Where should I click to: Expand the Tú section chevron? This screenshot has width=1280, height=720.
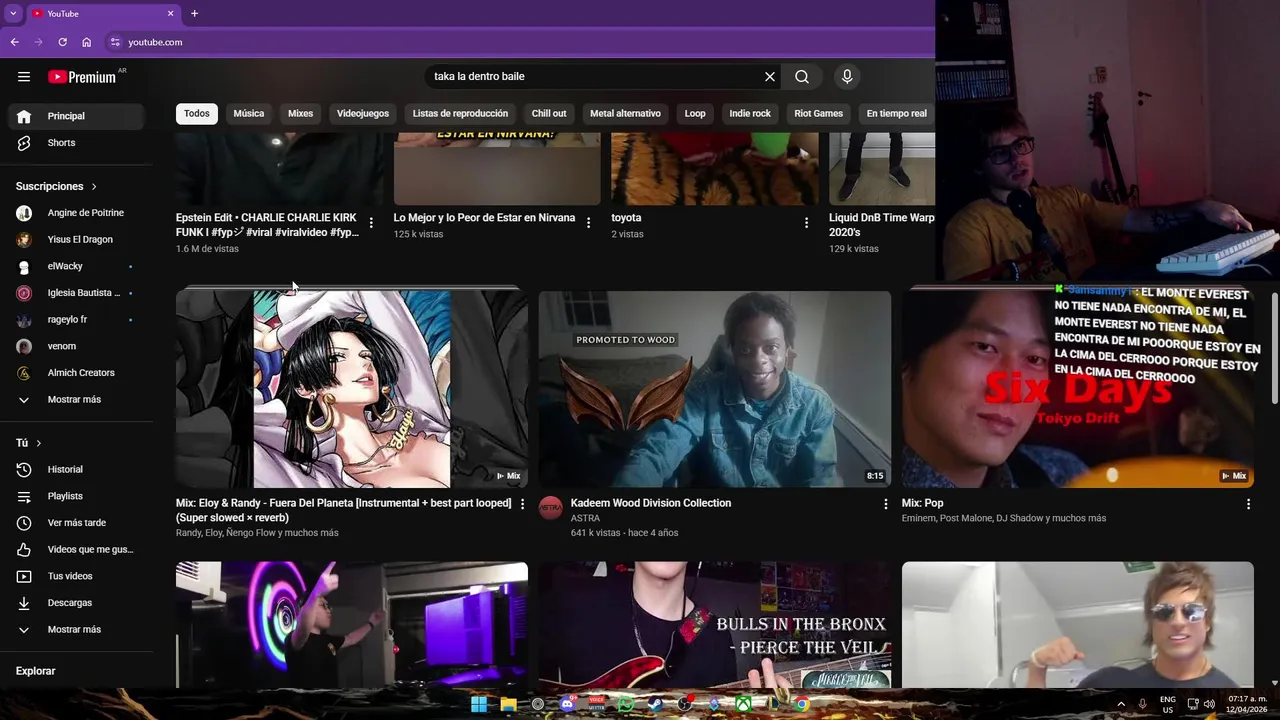point(39,443)
